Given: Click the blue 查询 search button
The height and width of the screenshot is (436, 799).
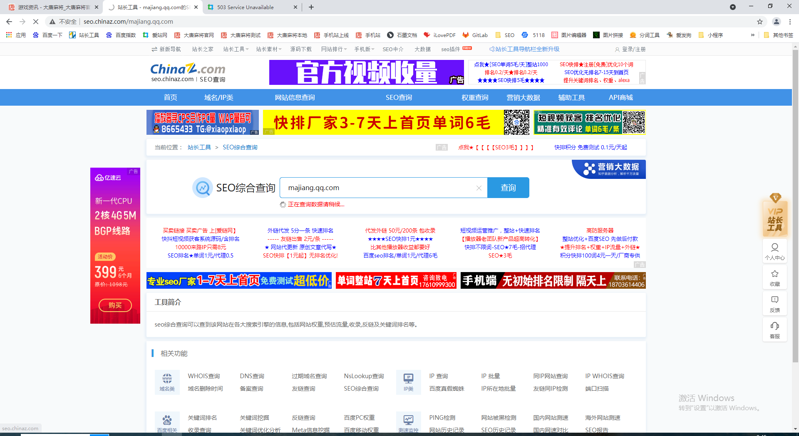Looking at the screenshot, I should [508, 187].
